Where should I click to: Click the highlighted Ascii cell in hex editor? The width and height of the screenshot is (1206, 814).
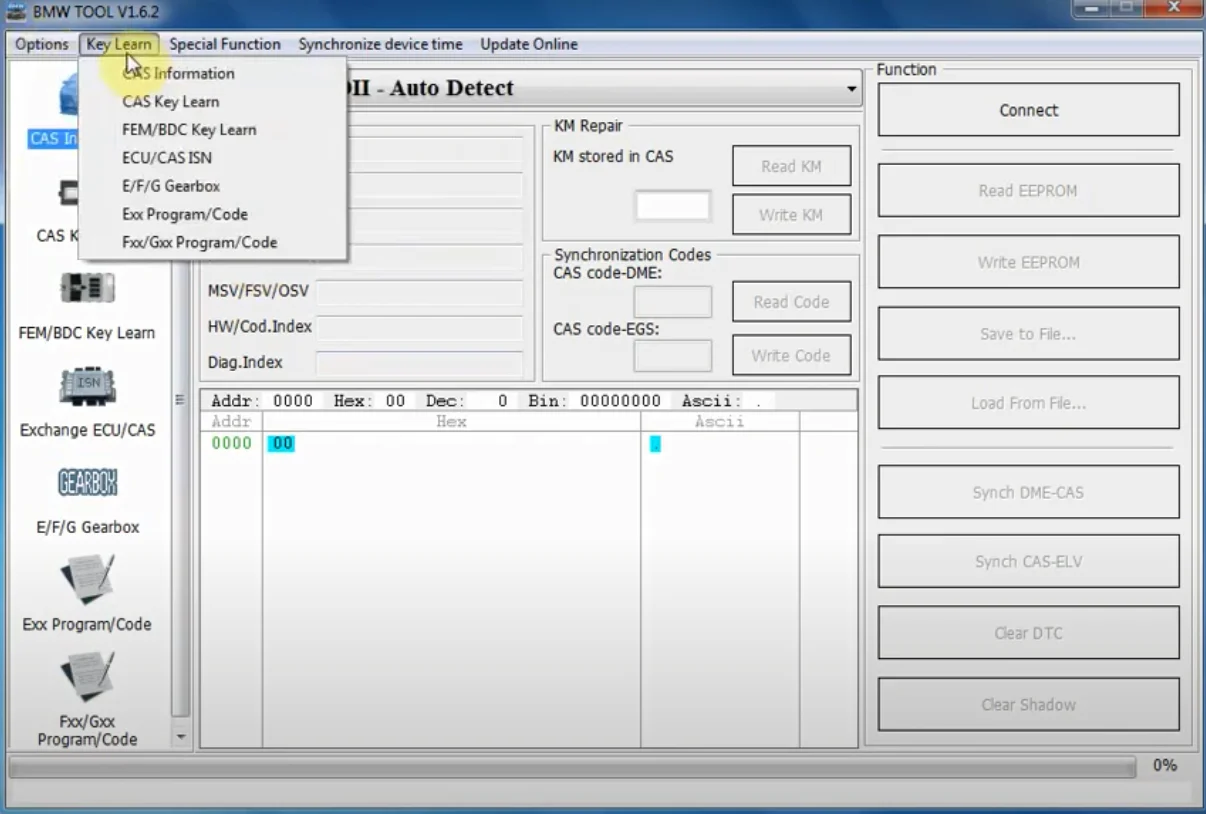pos(655,444)
